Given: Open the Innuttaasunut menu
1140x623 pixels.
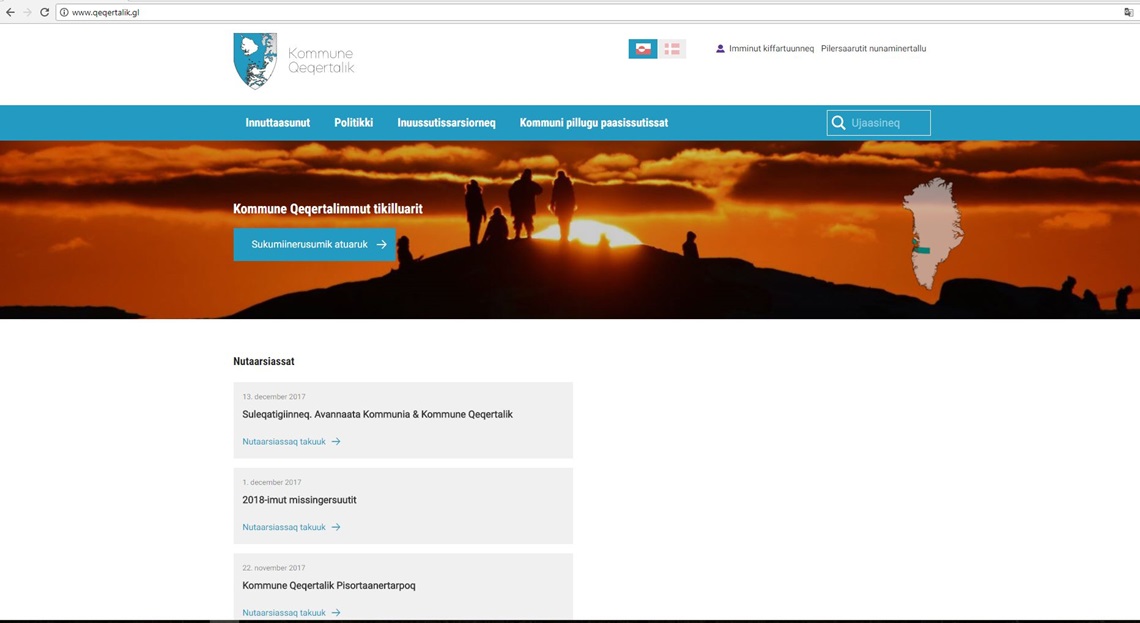Looking at the screenshot, I should (277, 123).
